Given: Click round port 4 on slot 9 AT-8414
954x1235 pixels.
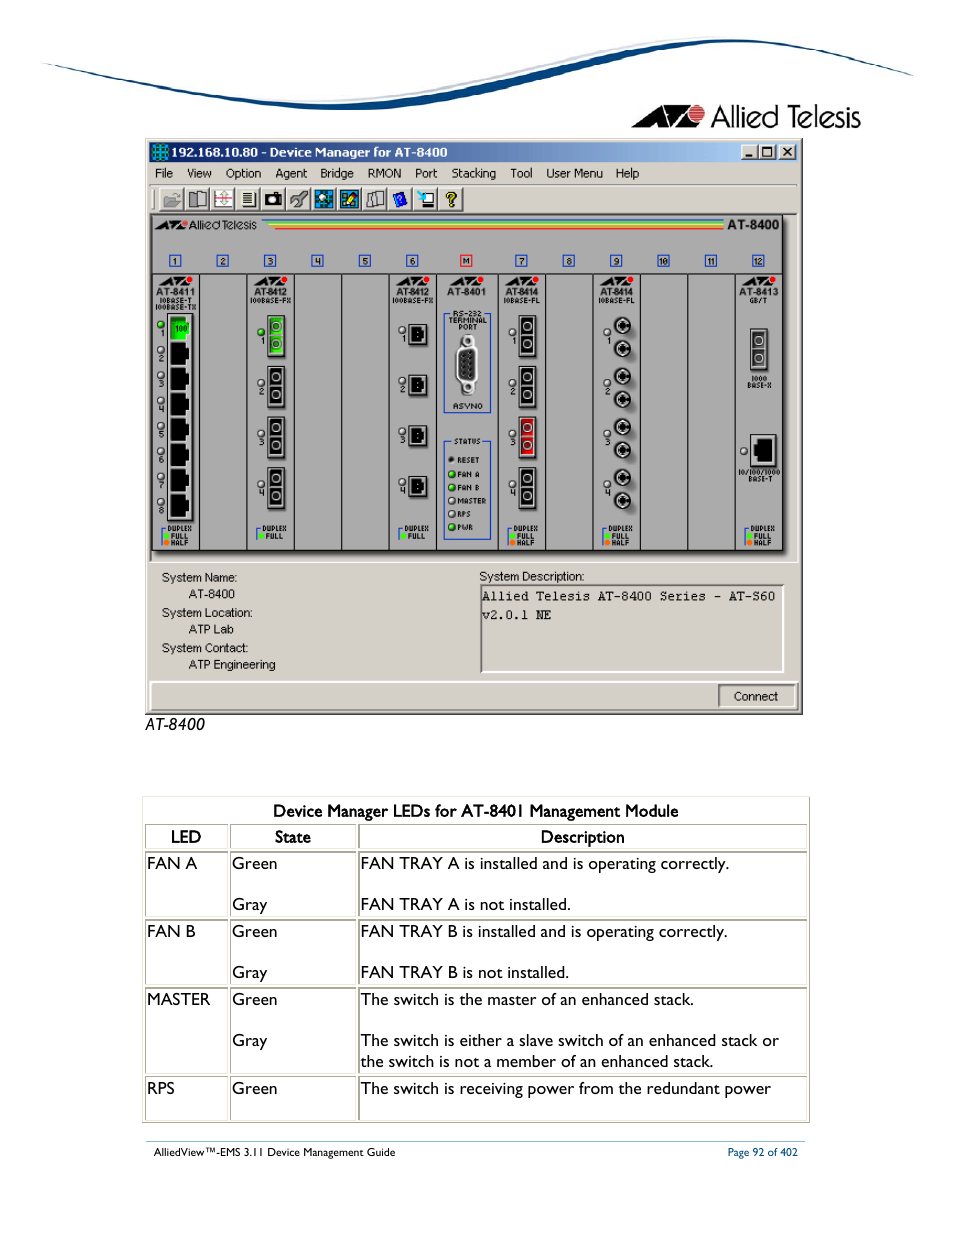Looking at the screenshot, I should (622, 489).
